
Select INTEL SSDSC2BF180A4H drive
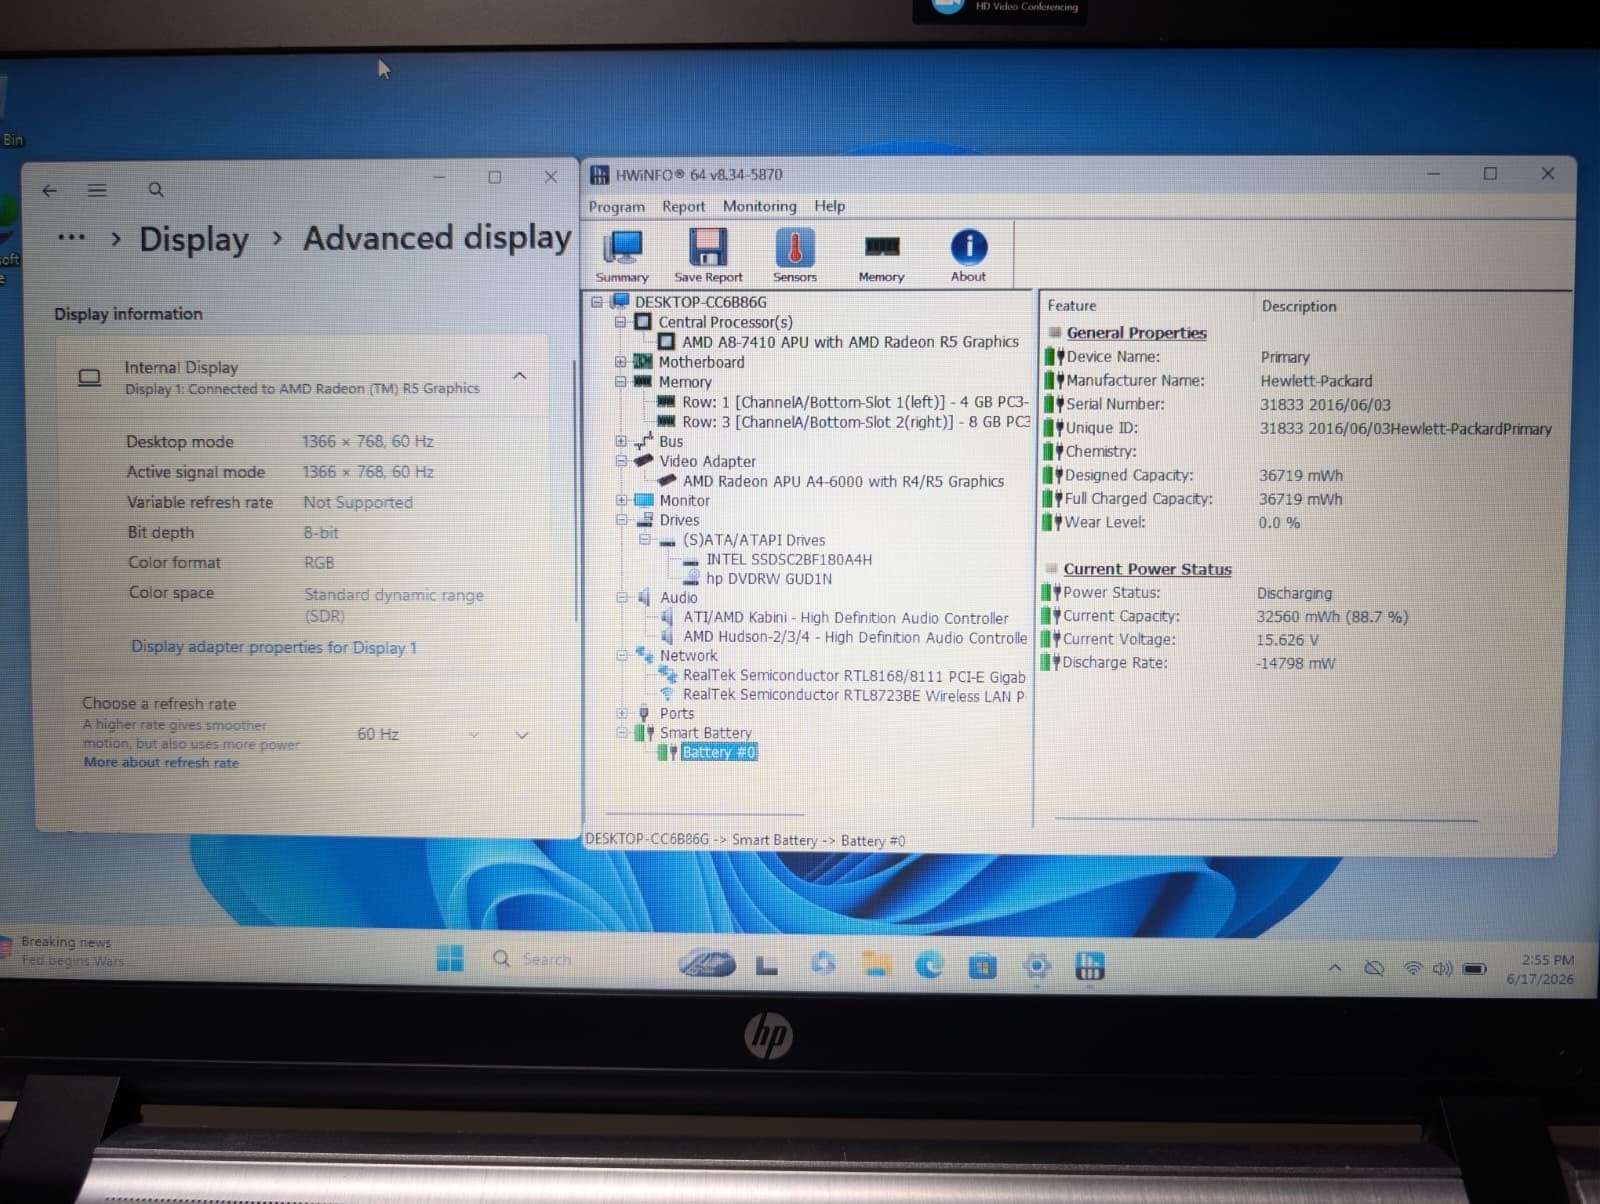coord(789,559)
